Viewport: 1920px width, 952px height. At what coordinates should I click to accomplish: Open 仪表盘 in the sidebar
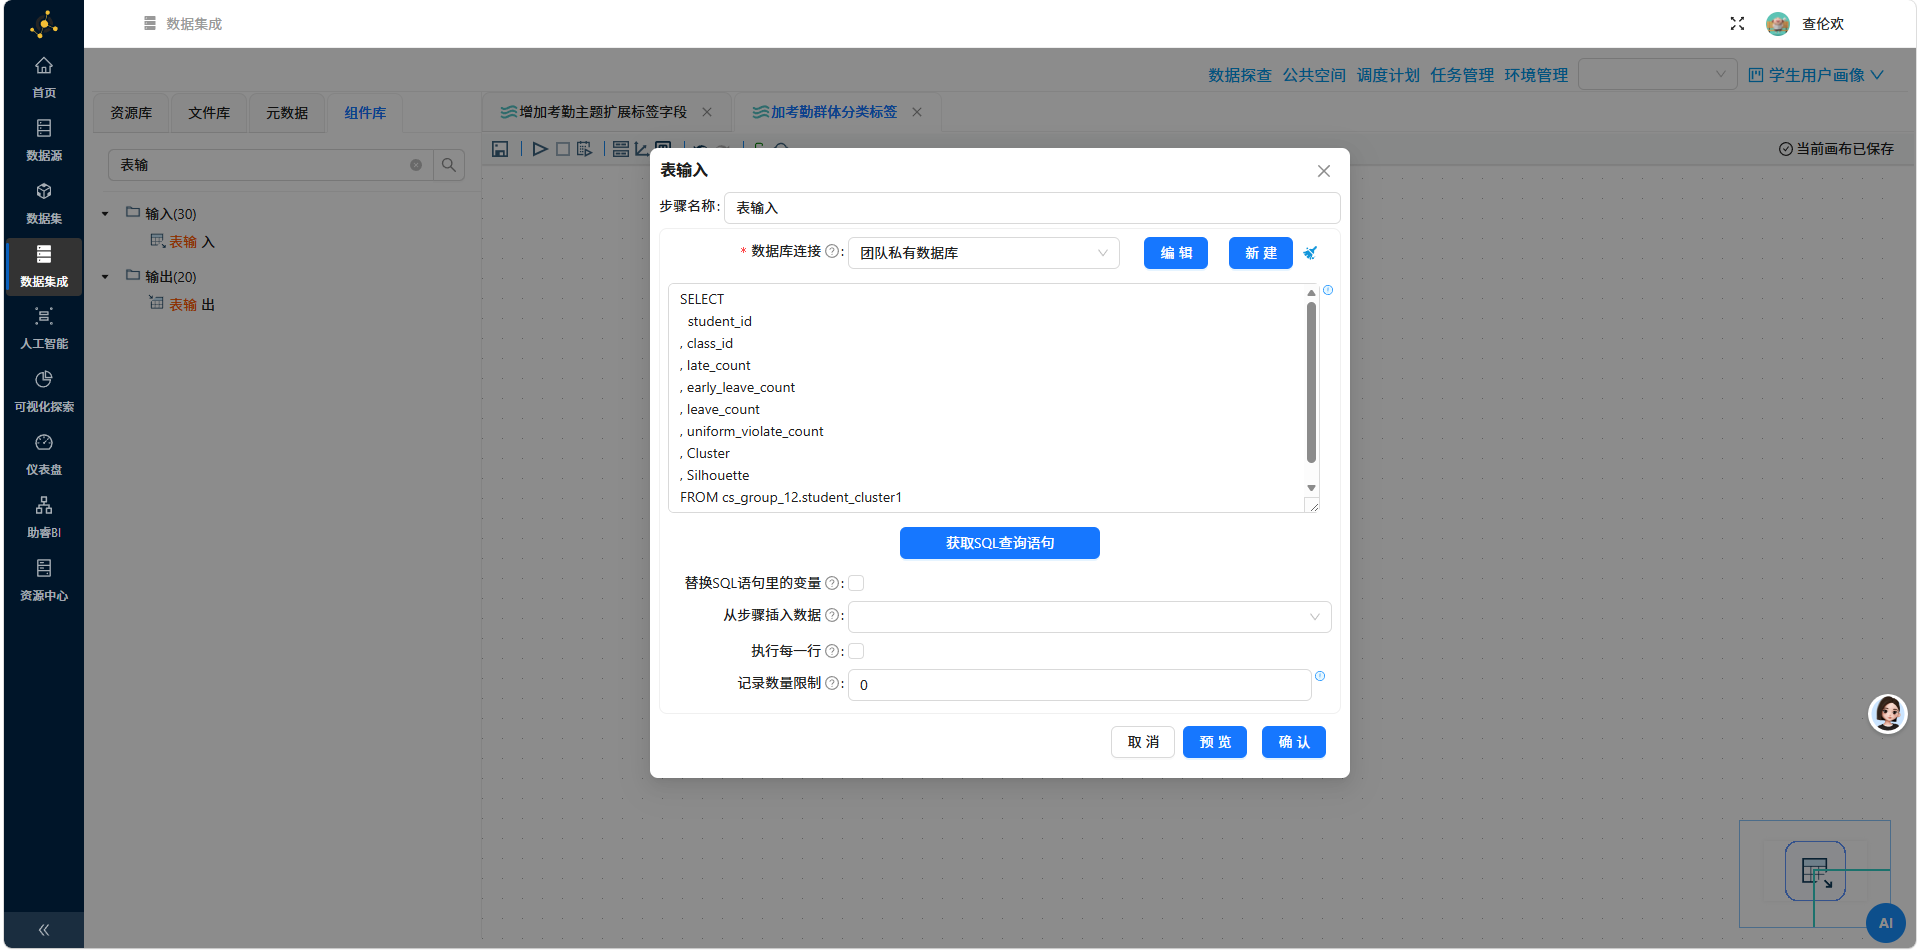click(44, 455)
